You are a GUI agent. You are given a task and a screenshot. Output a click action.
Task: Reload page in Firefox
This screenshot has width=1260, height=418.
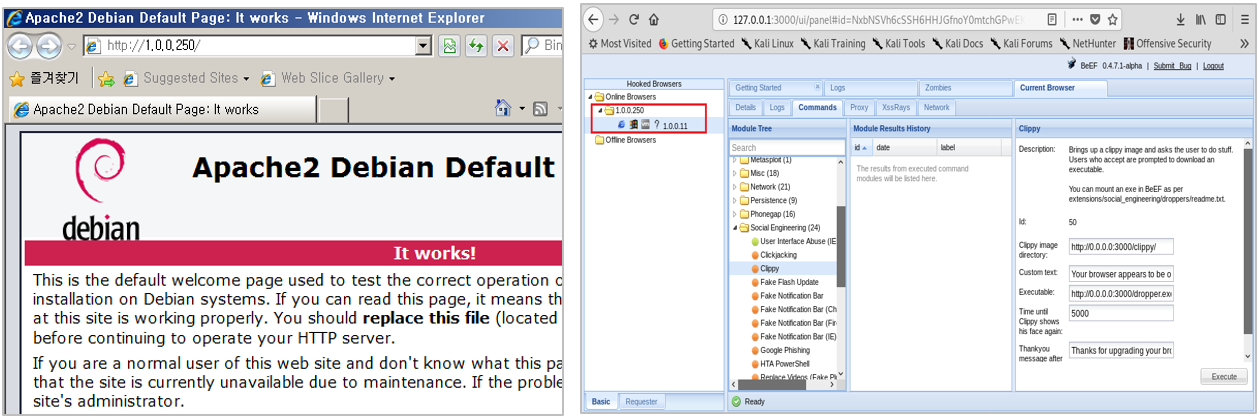(x=634, y=19)
